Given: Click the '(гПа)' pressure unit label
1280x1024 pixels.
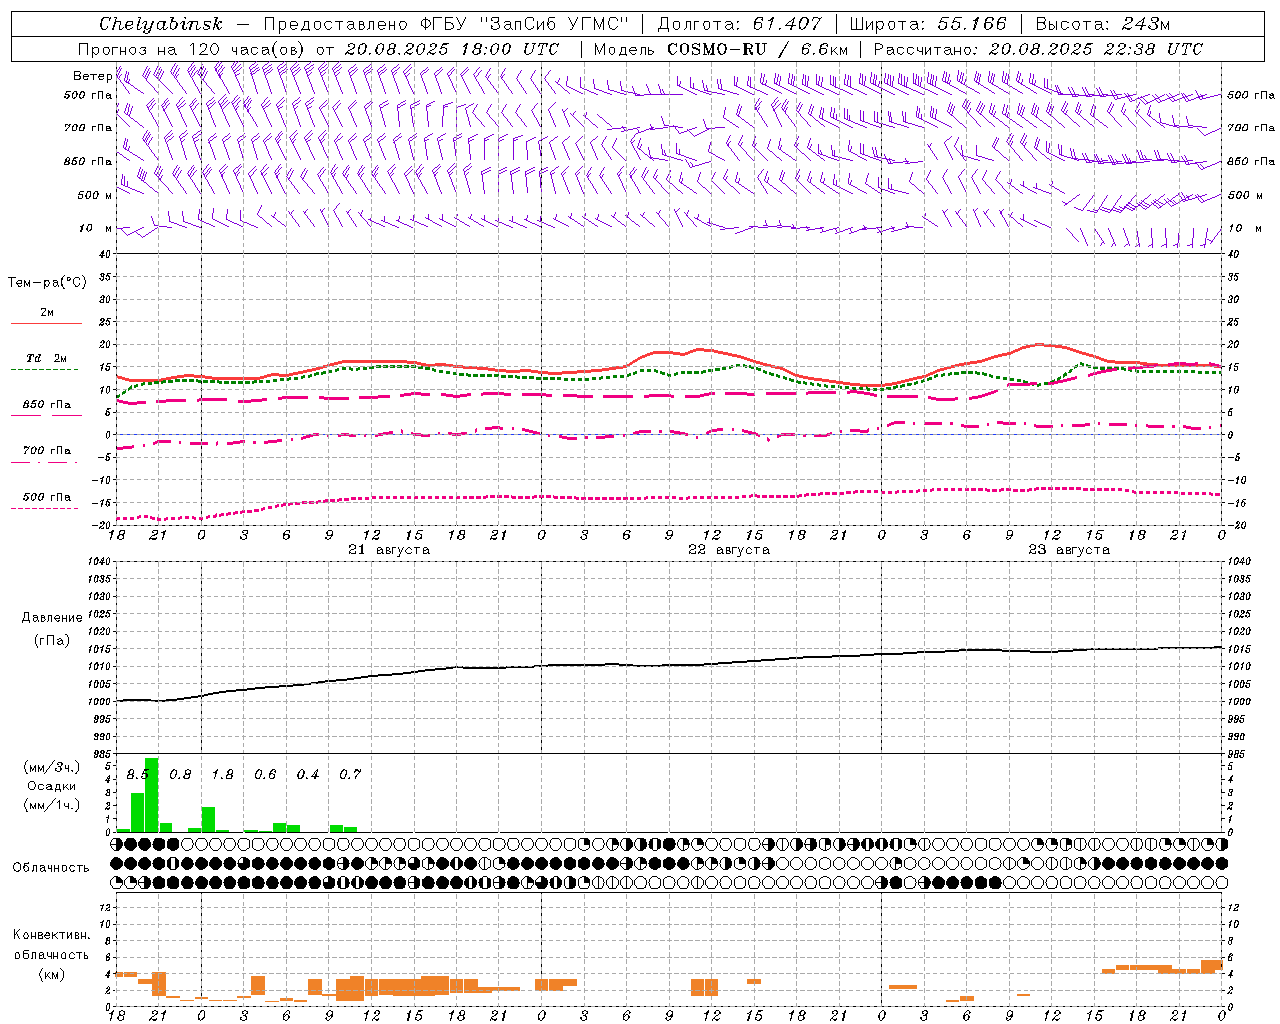Looking at the screenshot, I should pyautogui.click(x=52, y=640).
